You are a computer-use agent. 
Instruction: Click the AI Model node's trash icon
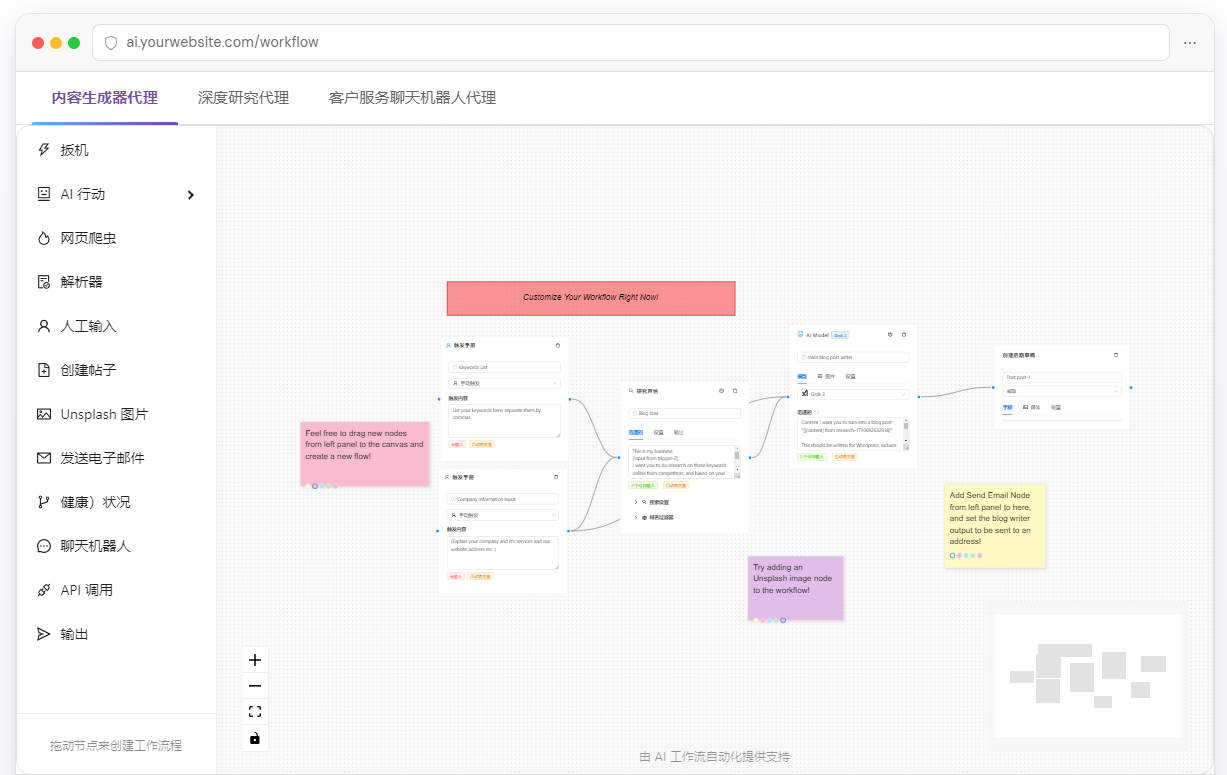[x=904, y=334]
